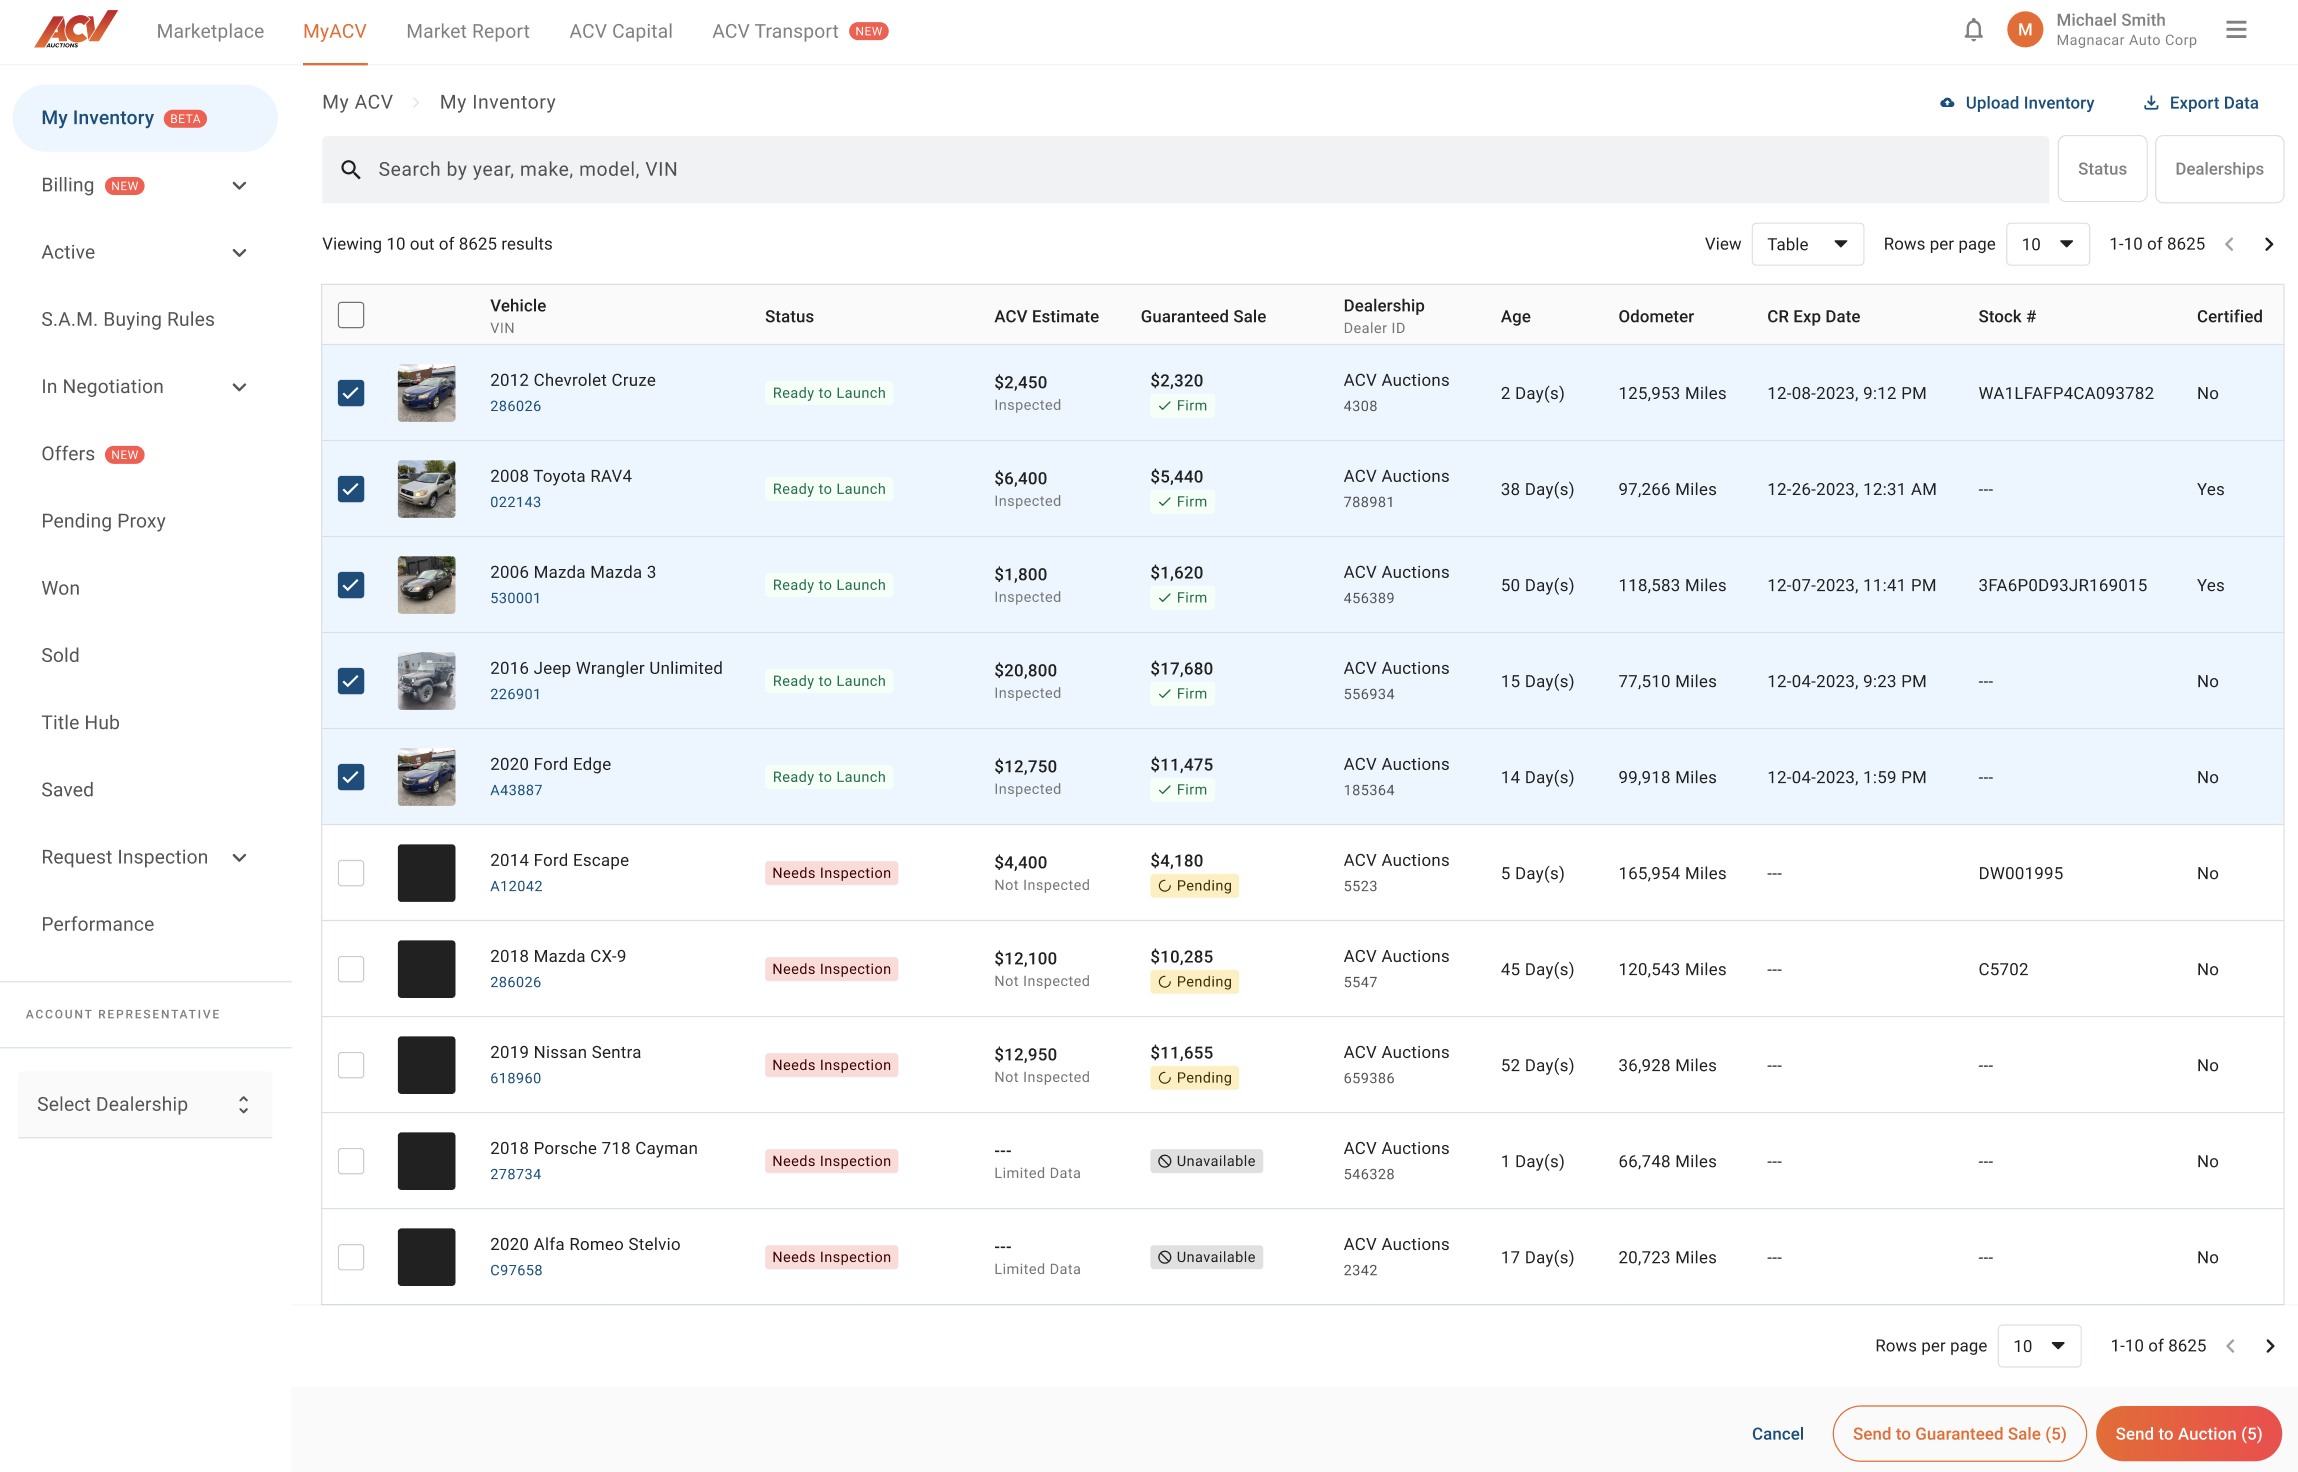Open the 2016 Jeep Wrangler thumbnail
Image resolution: width=2298 pixels, height=1472 pixels.
pyautogui.click(x=426, y=681)
